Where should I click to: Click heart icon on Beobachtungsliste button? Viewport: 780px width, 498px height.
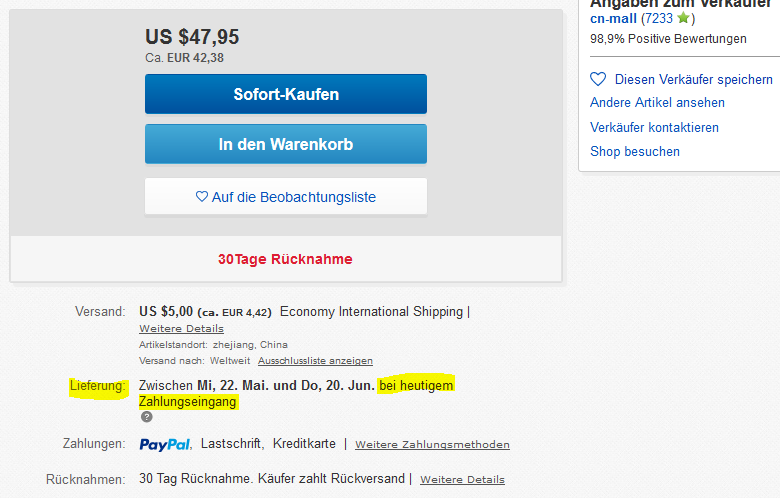tap(201, 197)
